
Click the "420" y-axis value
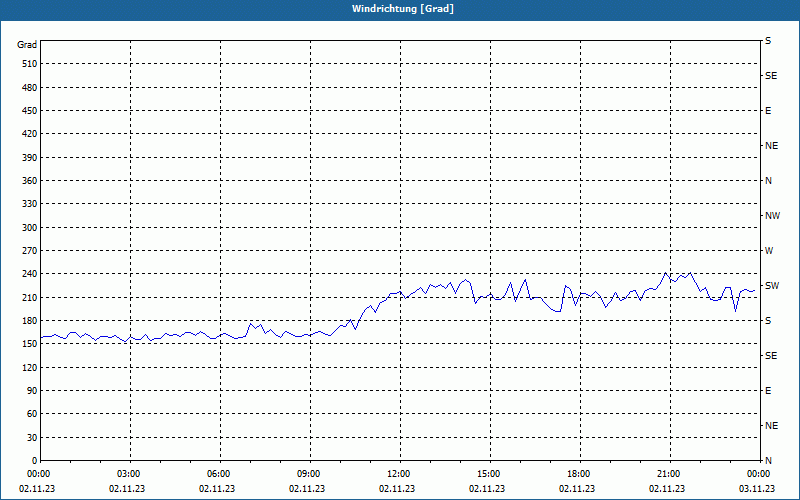point(30,134)
